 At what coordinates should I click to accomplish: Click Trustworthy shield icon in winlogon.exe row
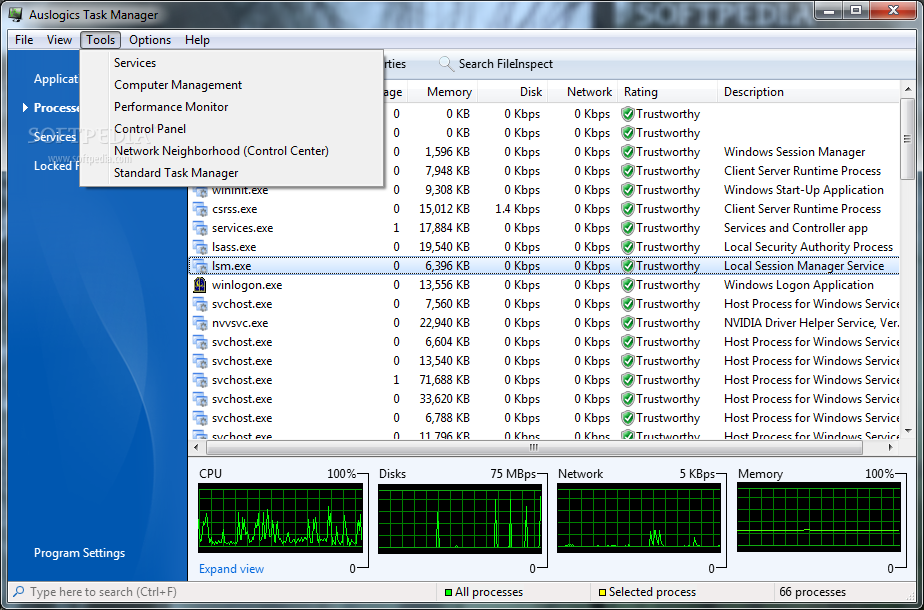click(x=628, y=285)
